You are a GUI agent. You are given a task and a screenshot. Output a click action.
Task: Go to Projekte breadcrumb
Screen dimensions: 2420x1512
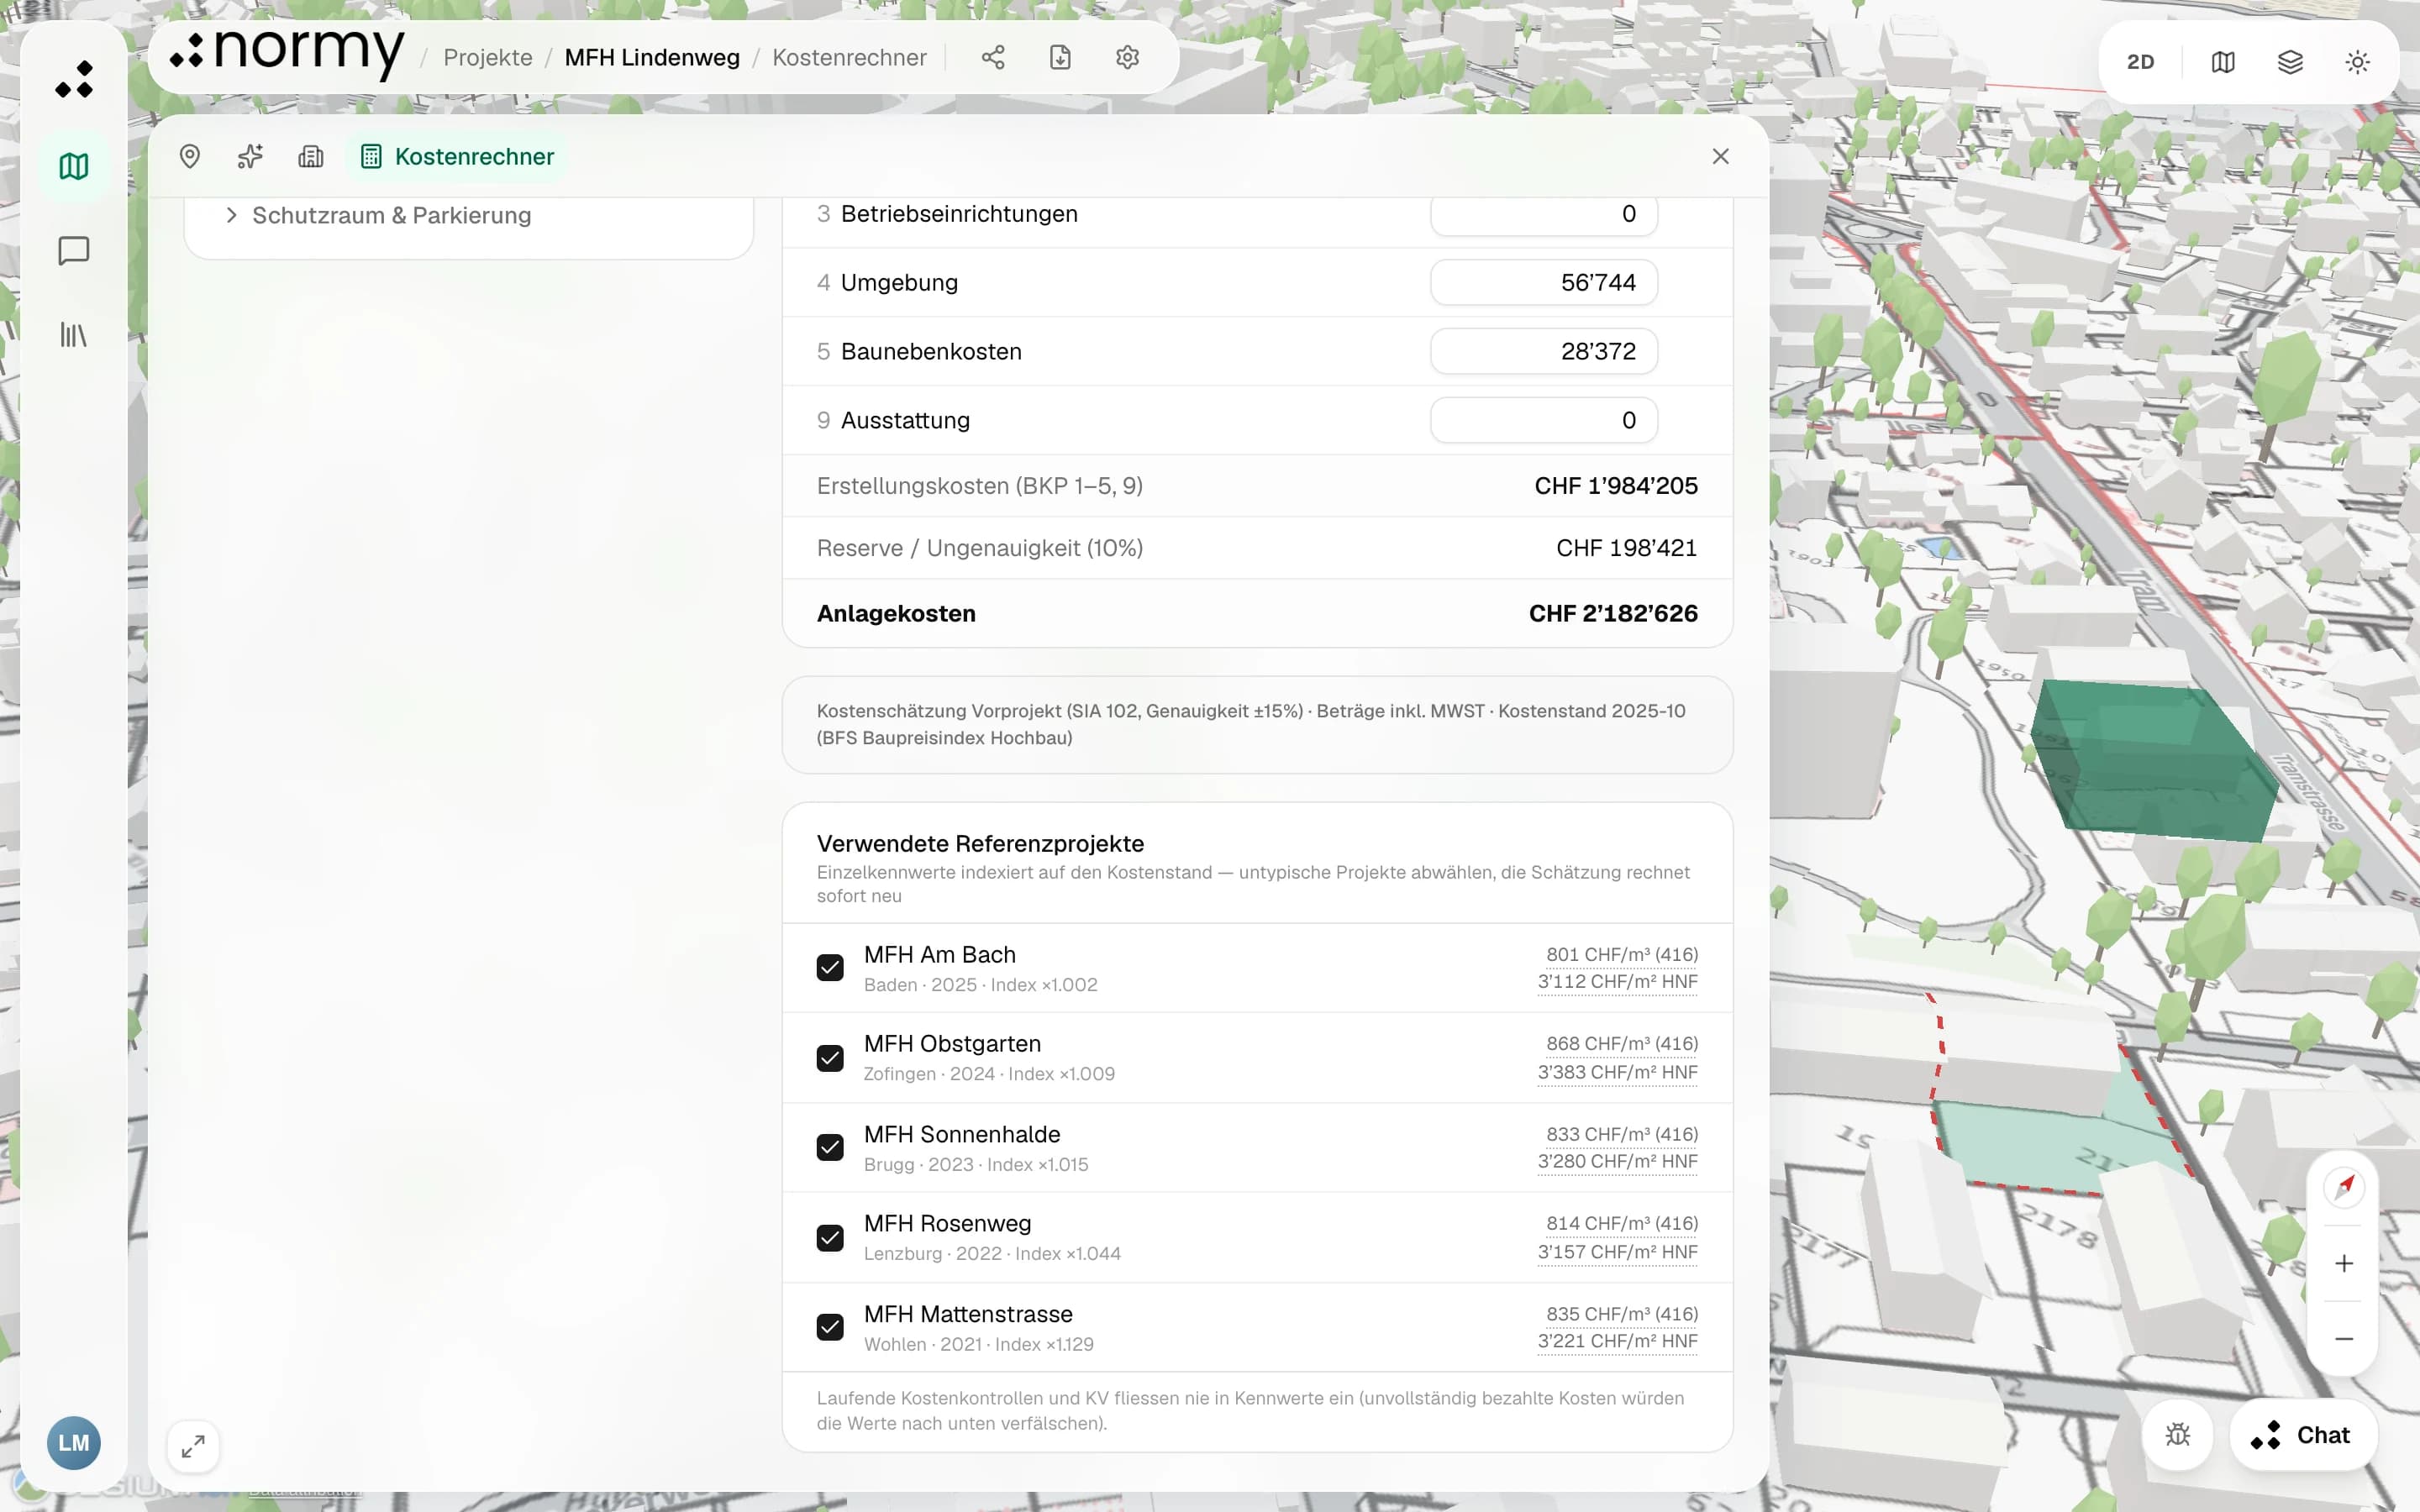[488, 58]
